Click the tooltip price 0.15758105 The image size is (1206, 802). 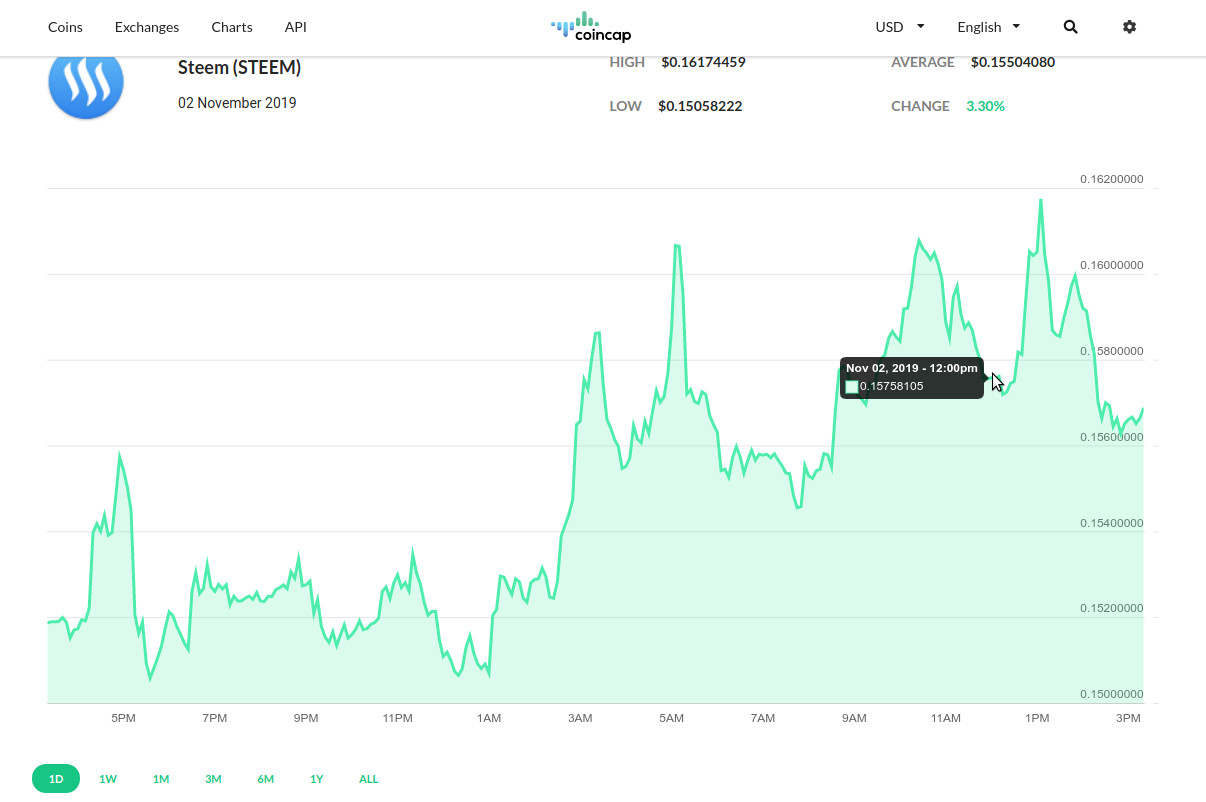[892, 386]
